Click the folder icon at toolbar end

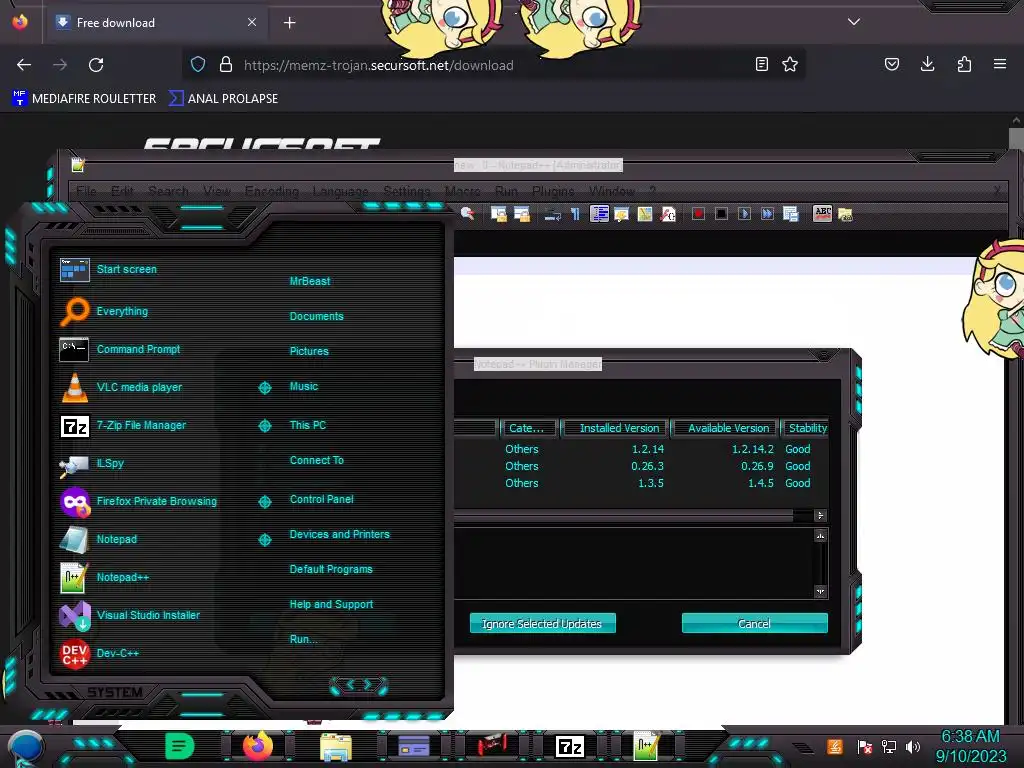(845, 214)
